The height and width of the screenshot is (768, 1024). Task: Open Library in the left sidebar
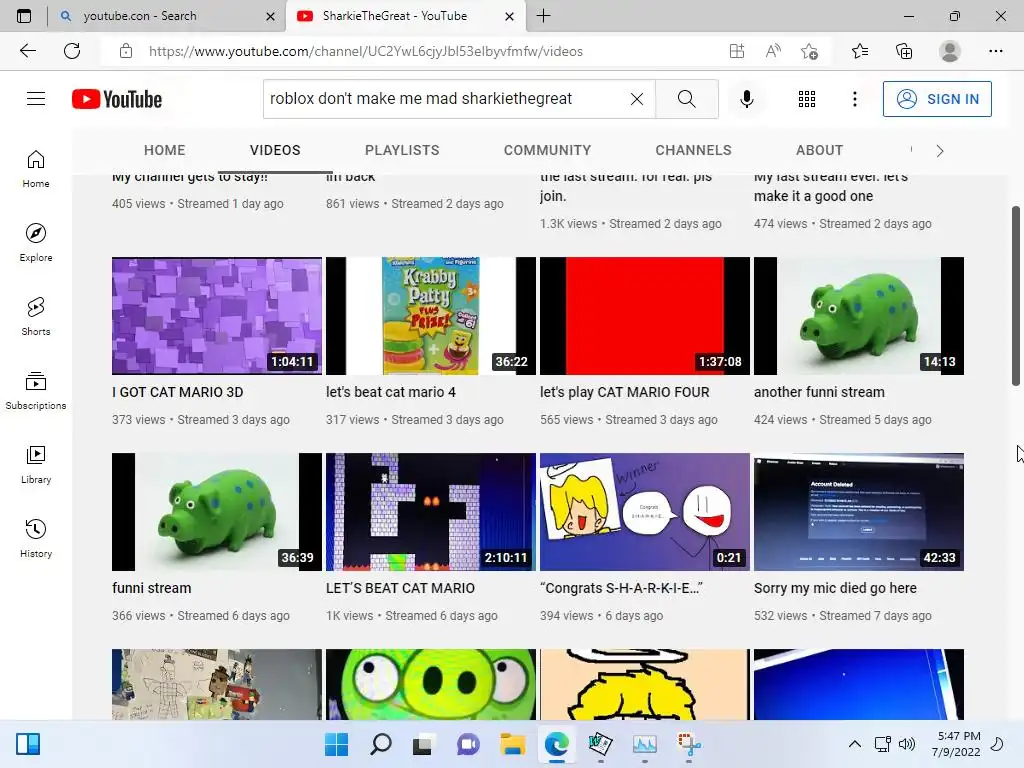[36, 464]
